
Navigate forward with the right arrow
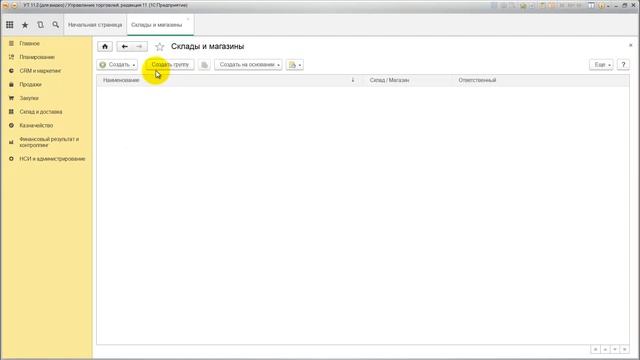pyautogui.click(x=139, y=47)
